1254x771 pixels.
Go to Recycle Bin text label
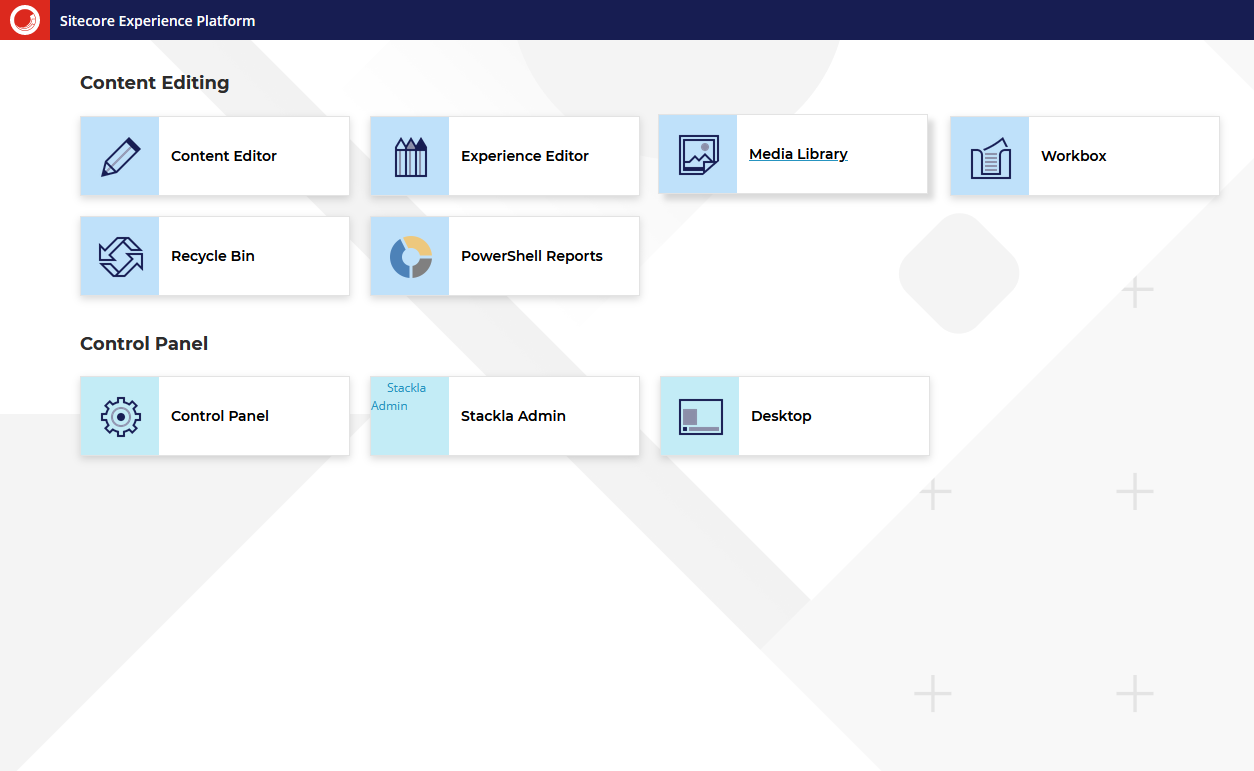click(x=213, y=256)
